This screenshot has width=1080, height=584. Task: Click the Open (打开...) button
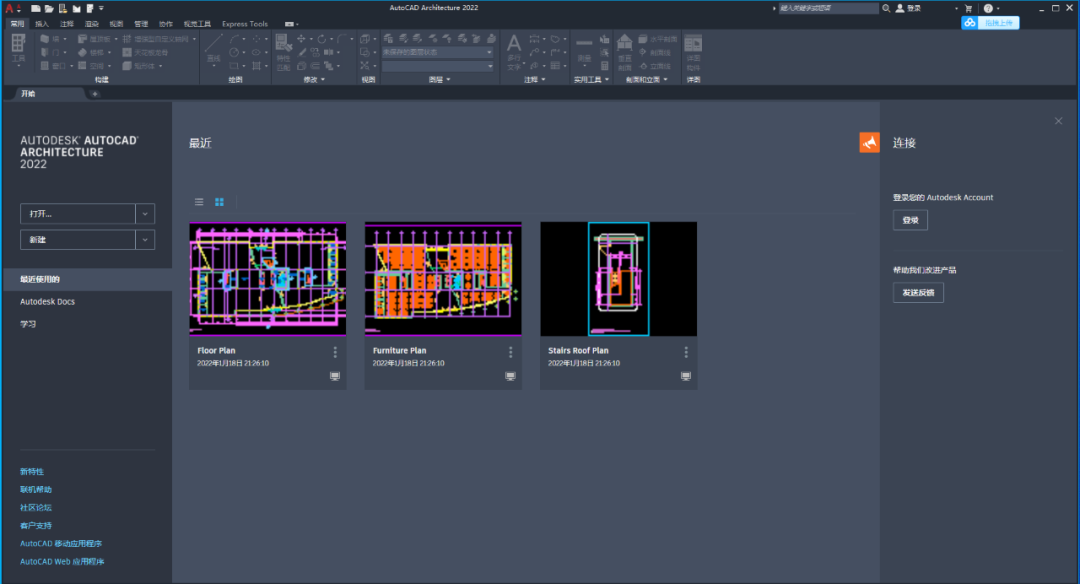(x=78, y=214)
